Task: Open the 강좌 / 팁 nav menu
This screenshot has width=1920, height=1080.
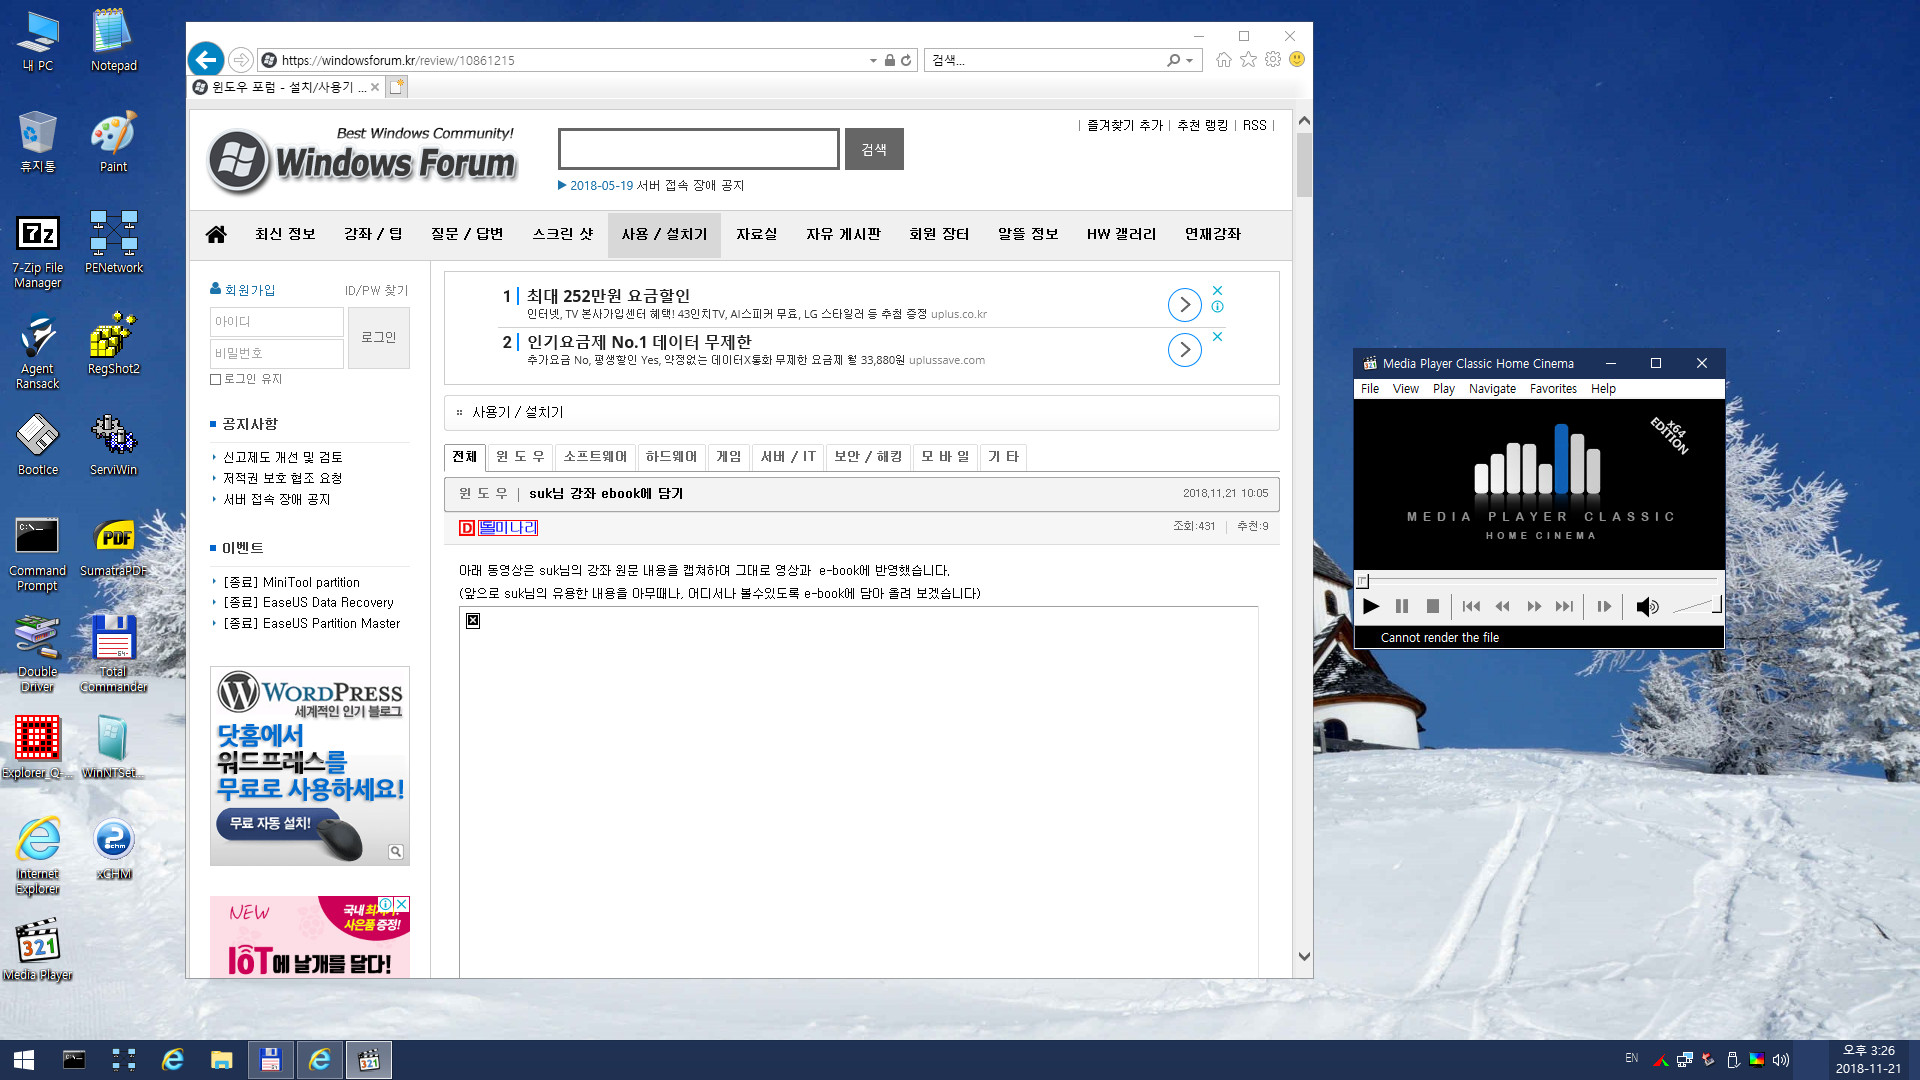Action: (373, 234)
